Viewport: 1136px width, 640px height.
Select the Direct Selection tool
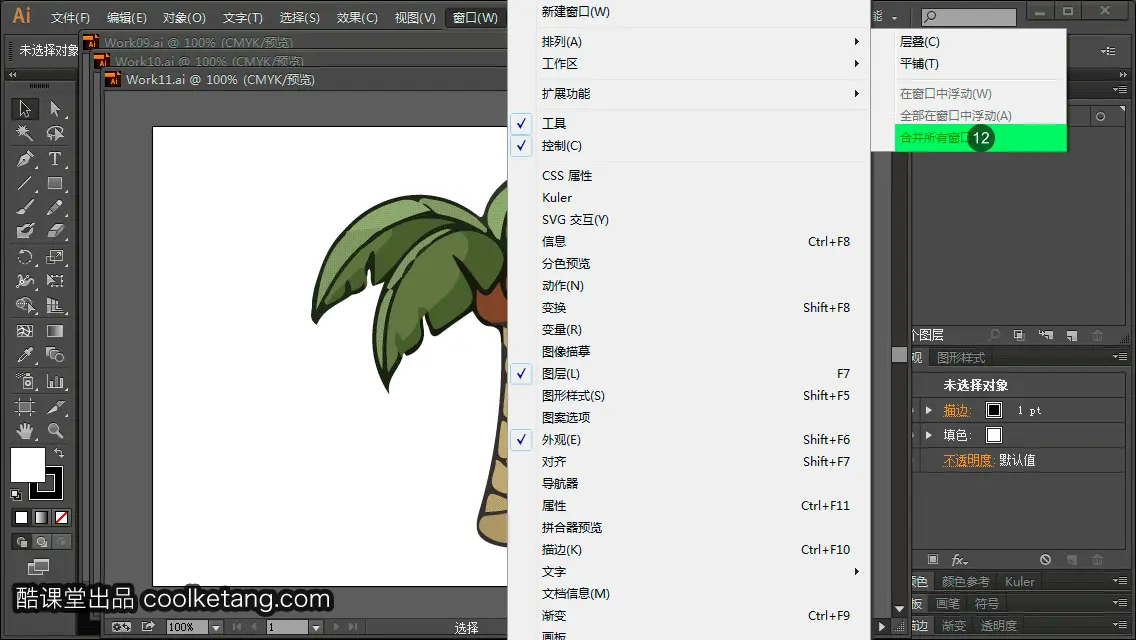(55, 109)
